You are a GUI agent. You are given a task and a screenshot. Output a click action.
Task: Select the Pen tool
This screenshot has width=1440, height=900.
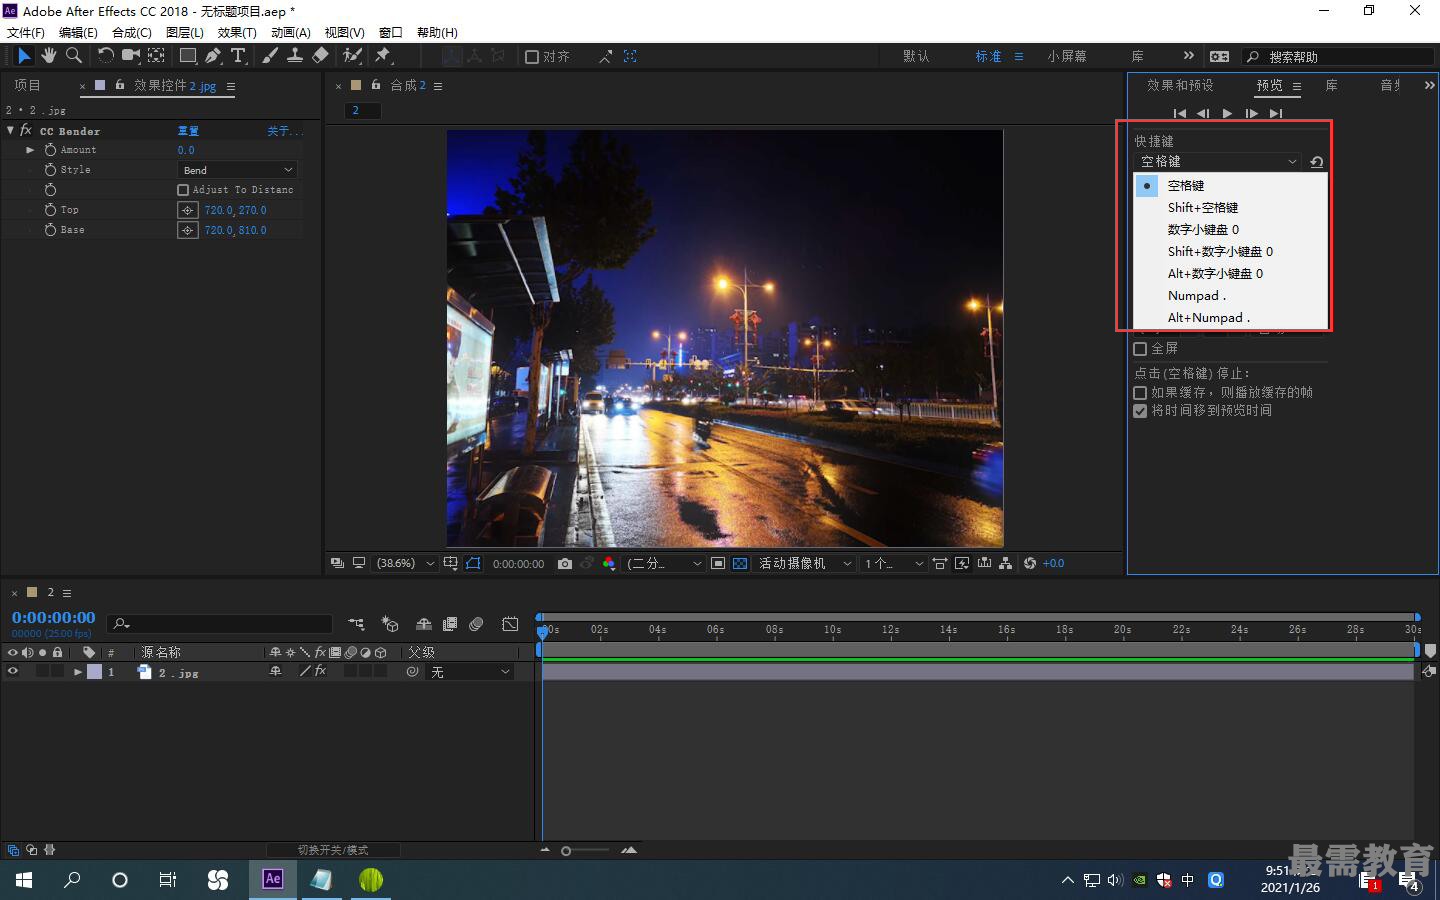[213, 56]
